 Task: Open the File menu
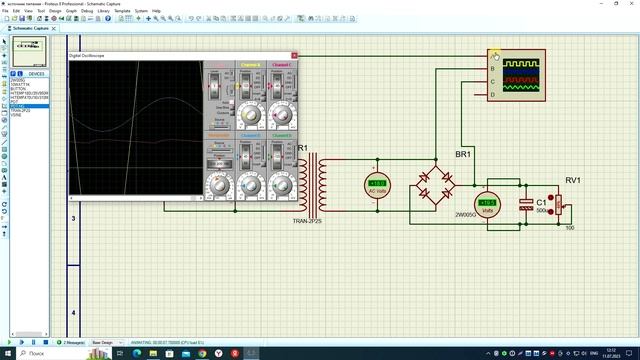(x=5, y=11)
